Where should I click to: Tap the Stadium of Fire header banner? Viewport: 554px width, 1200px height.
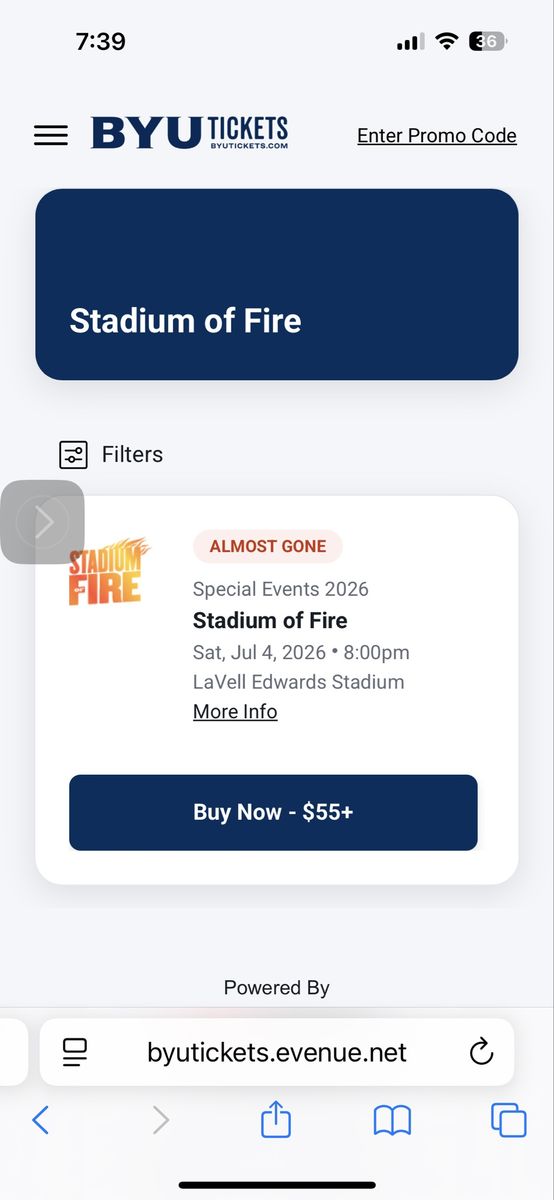click(x=277, y=284)
